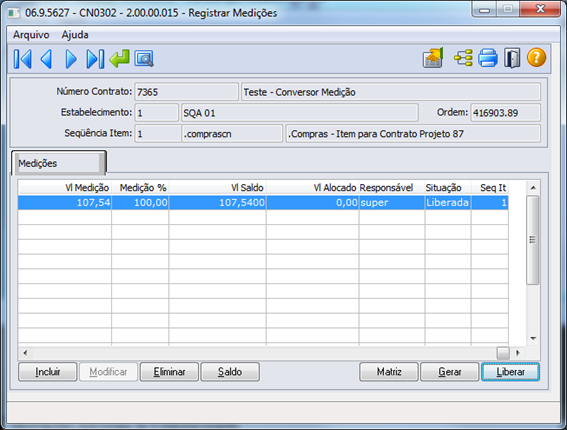Click the Vl Alocado column header
This screenshot has width=567, height=430.
click(x=312, y=188)
